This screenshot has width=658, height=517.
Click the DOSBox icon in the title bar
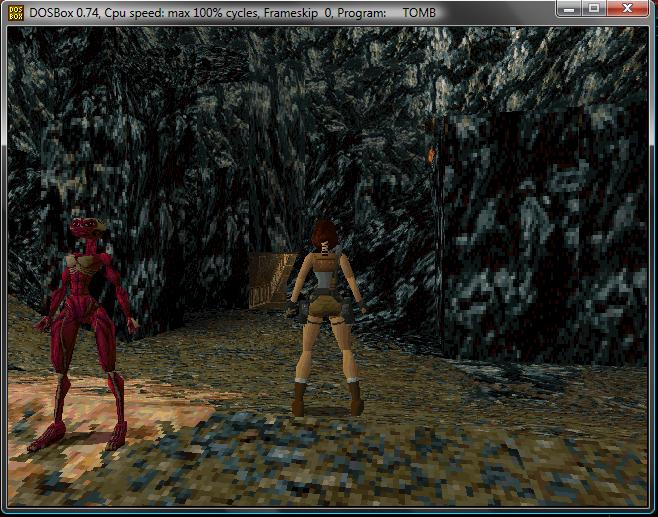[16, 13]
